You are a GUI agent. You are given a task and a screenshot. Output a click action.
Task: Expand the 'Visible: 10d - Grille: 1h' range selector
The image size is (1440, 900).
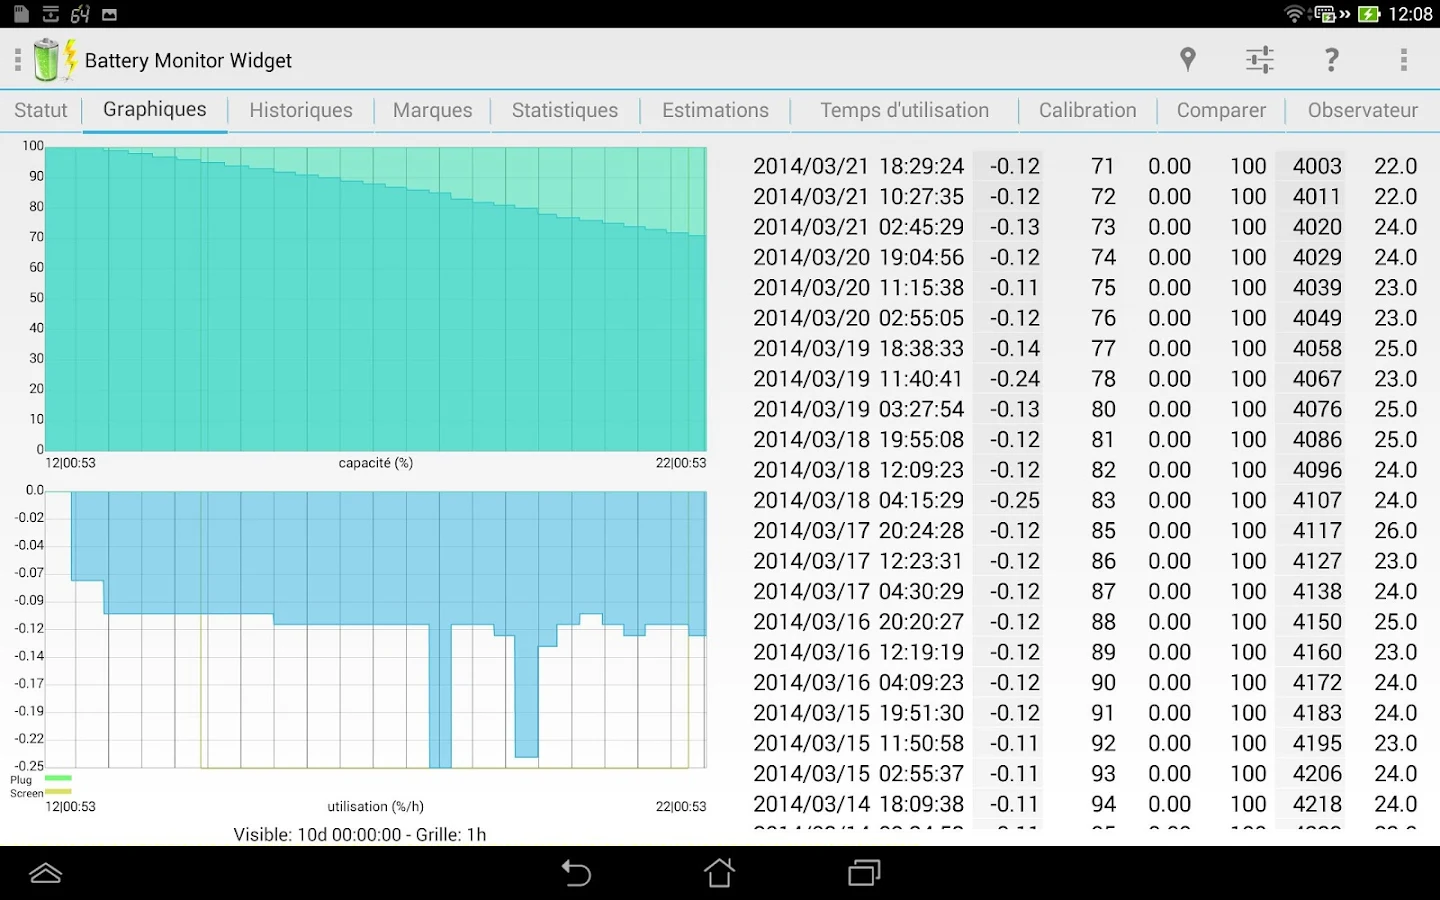point(359,833)
